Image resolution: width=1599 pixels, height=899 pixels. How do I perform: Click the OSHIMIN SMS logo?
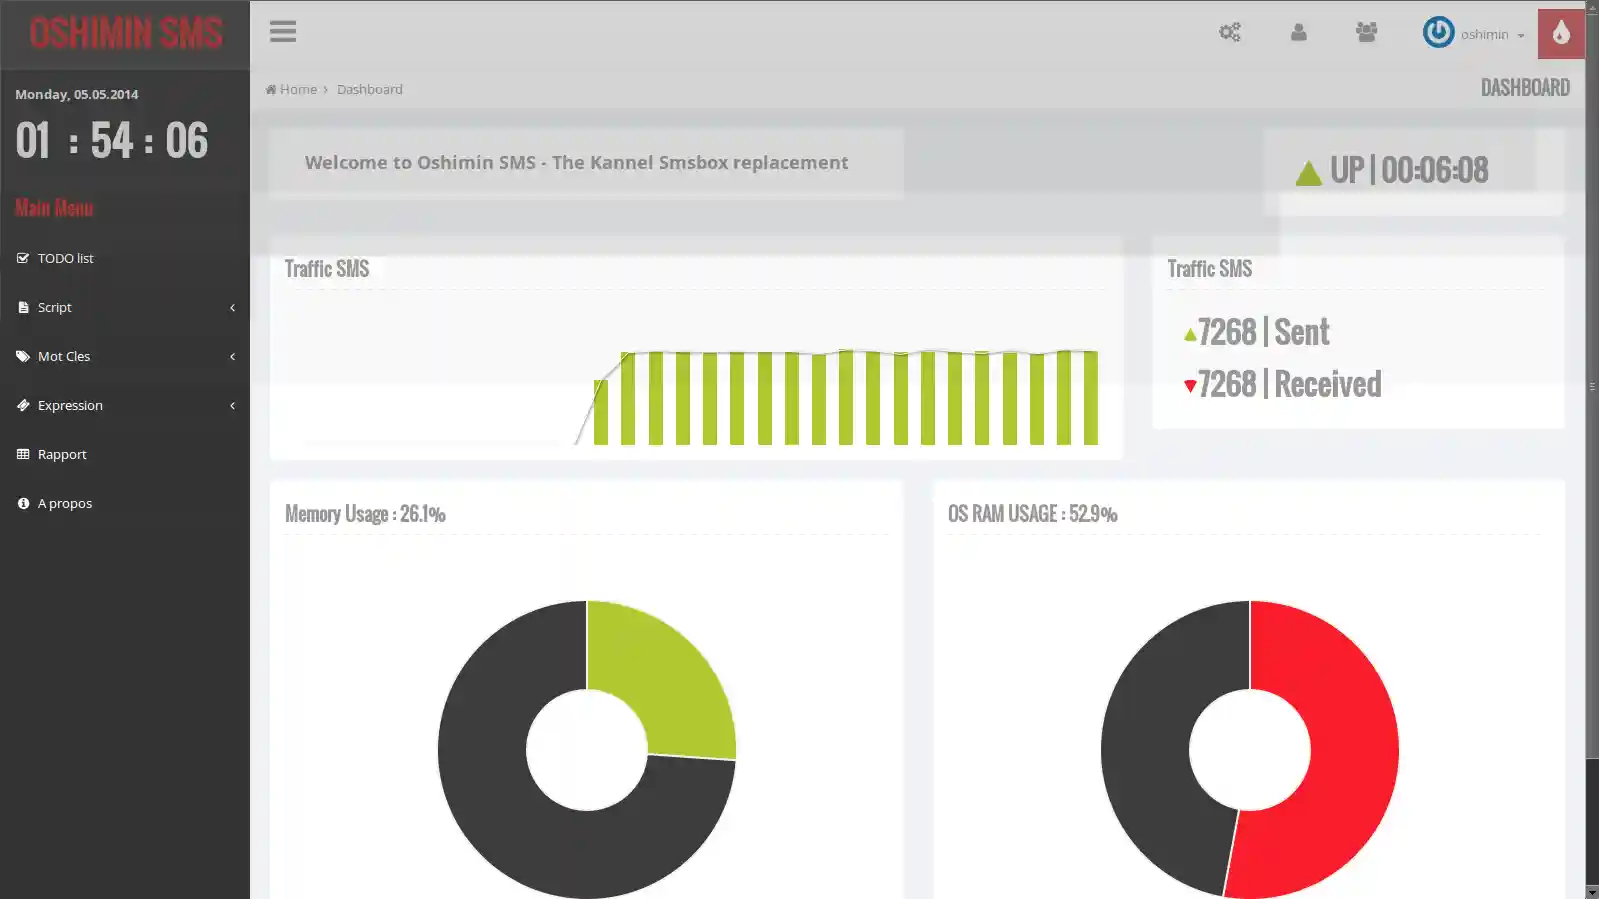click(125, 34)
